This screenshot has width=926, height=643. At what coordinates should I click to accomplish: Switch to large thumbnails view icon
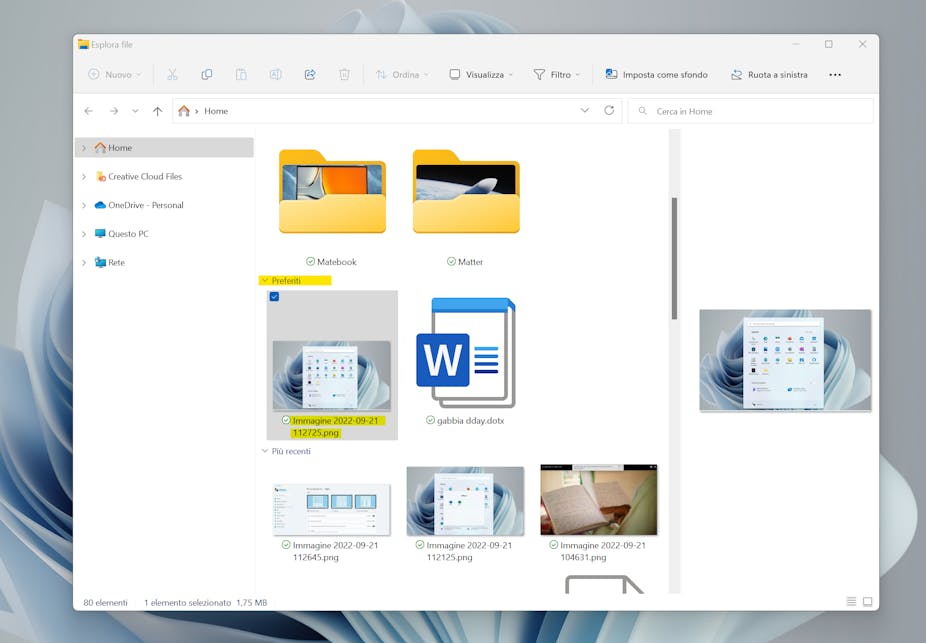[x=867, y=602]
